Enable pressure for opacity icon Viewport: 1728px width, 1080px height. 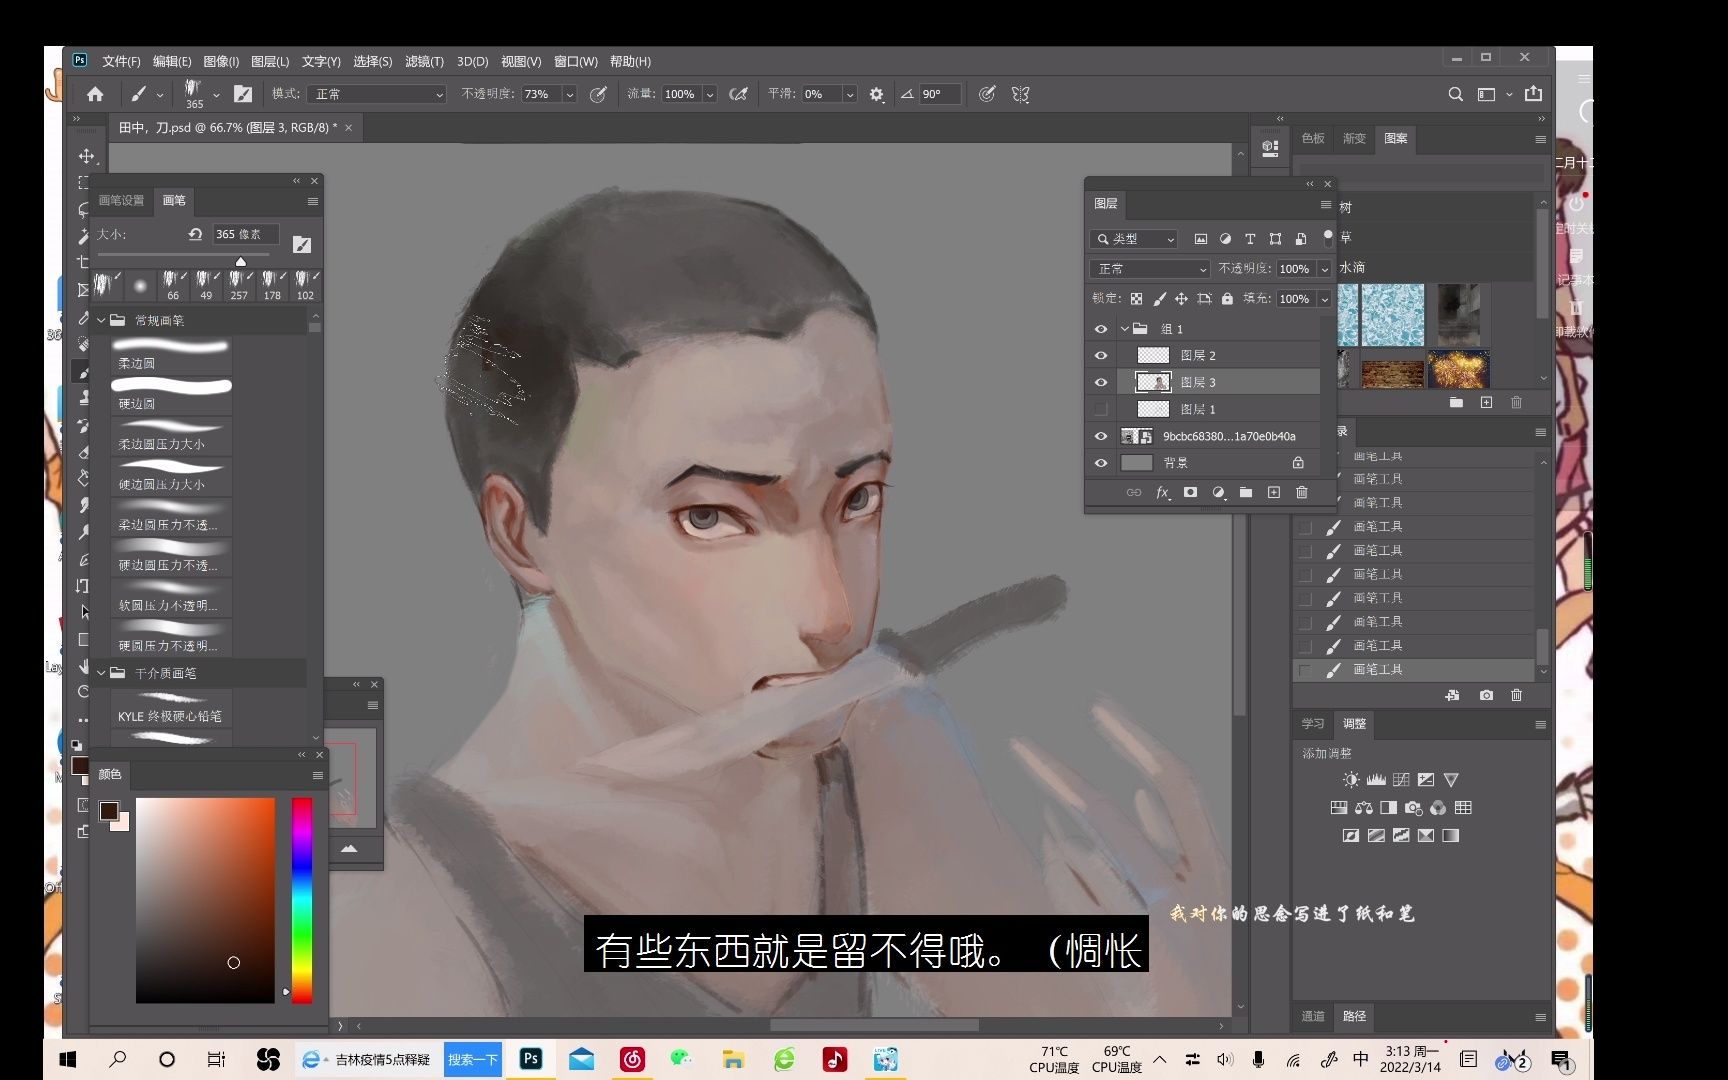tap(598, 94)
